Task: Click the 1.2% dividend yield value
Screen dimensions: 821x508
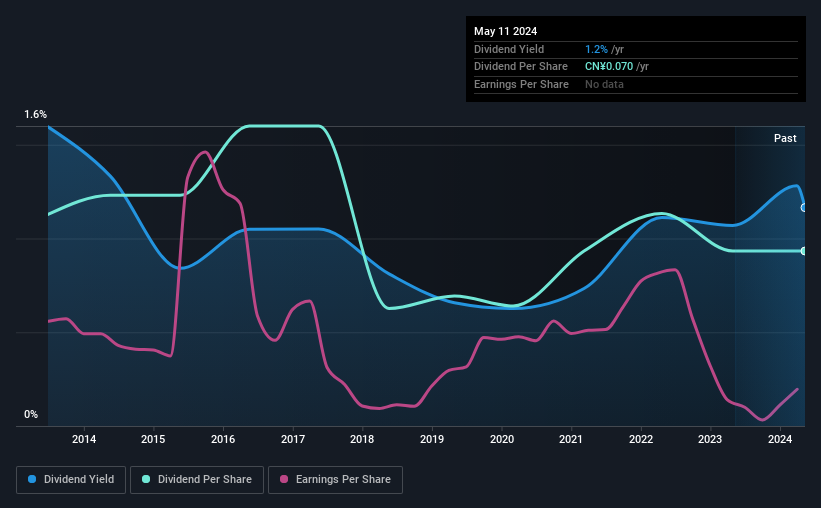Action: [596, 49]
